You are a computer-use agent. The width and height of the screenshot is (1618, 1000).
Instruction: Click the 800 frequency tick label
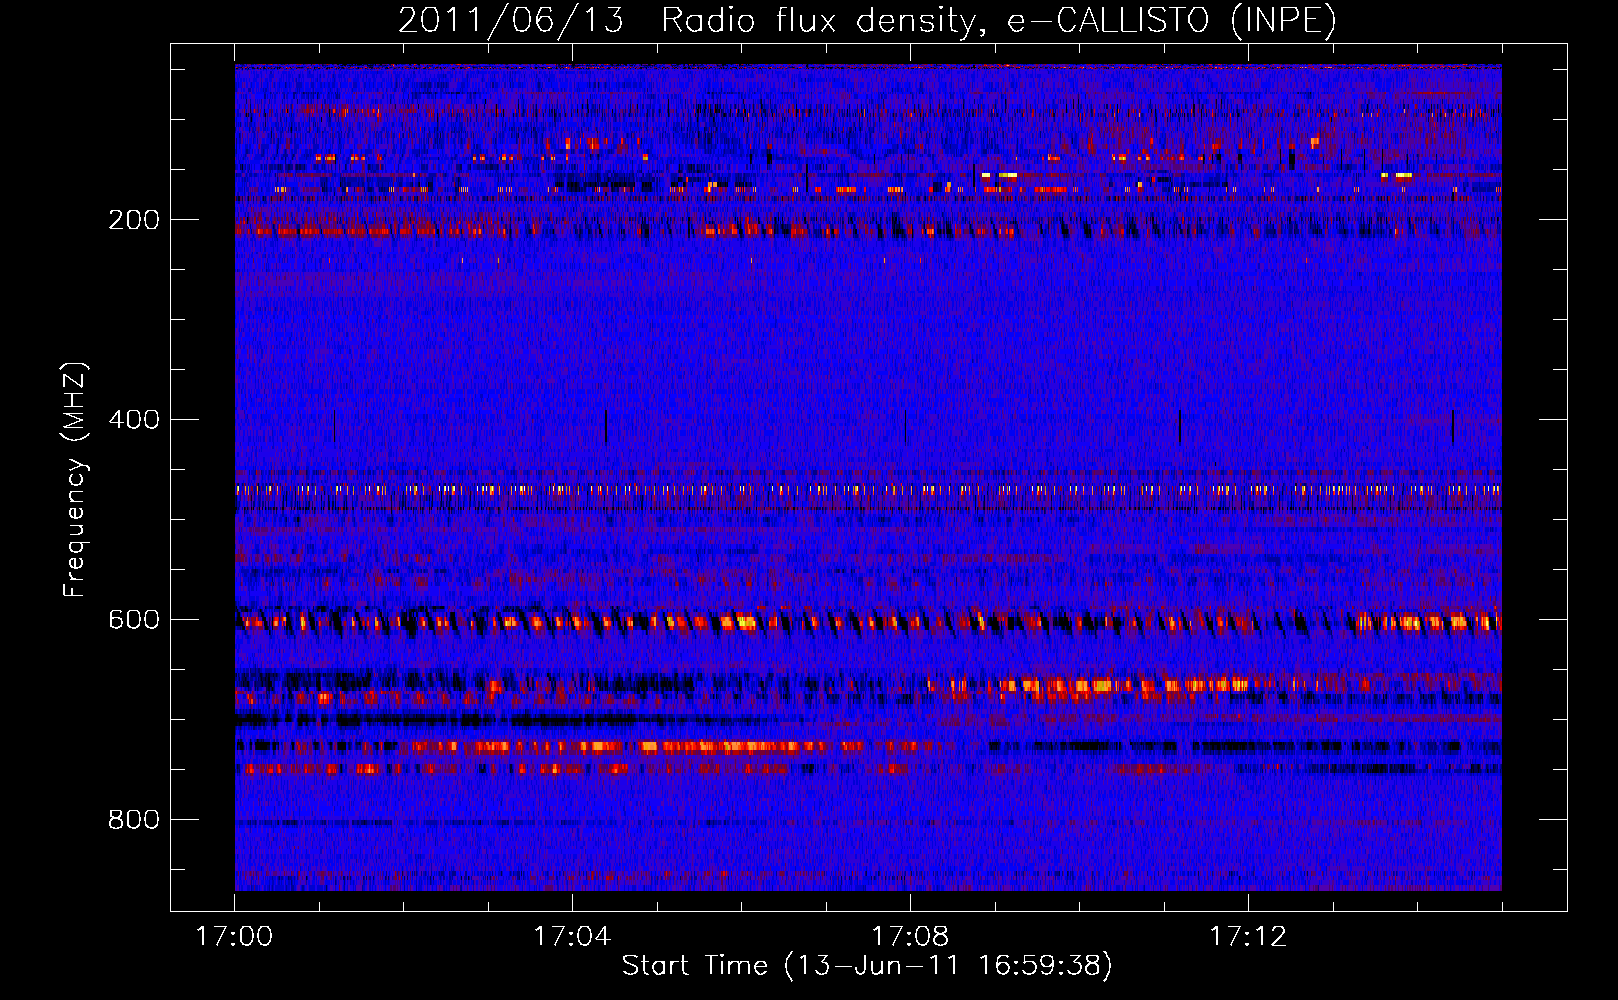pos(134,820)
